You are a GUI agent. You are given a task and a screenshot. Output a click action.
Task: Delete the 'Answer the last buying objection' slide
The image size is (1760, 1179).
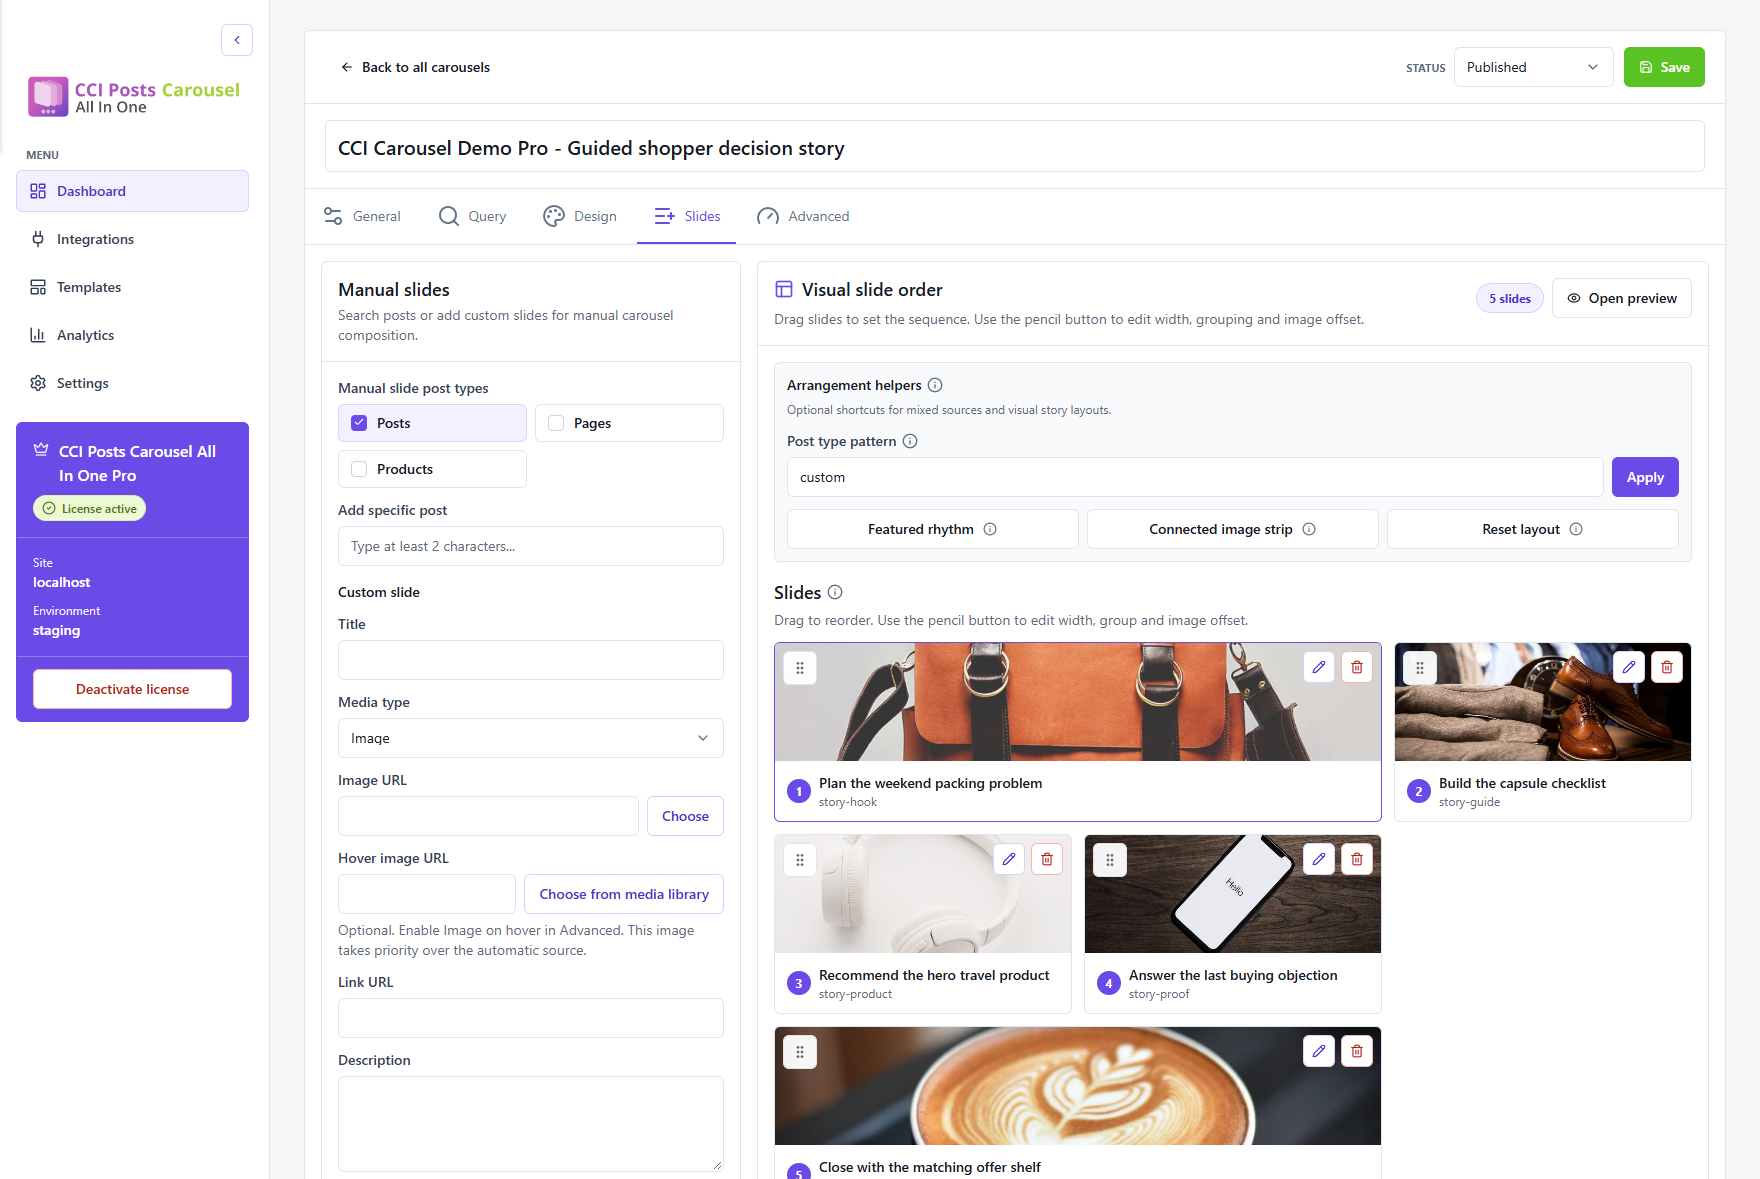(1357, 859)
